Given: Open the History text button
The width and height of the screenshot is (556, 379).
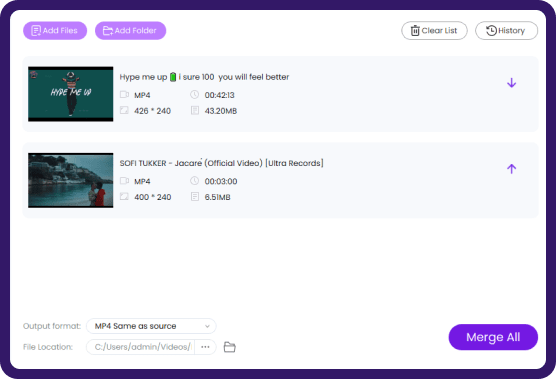Looking at the screenshot, I should [x=511, y=30].
